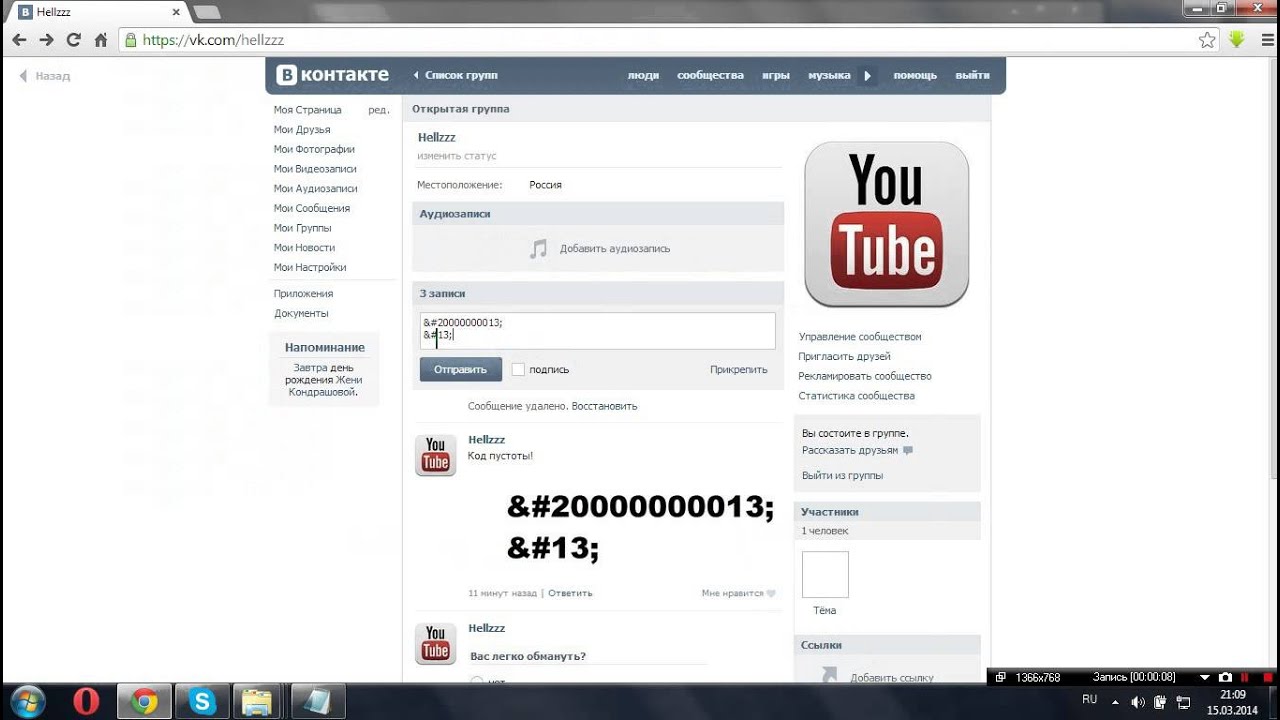Click выйти to log out
1280x720 pixels.
(x=972, y=75)
